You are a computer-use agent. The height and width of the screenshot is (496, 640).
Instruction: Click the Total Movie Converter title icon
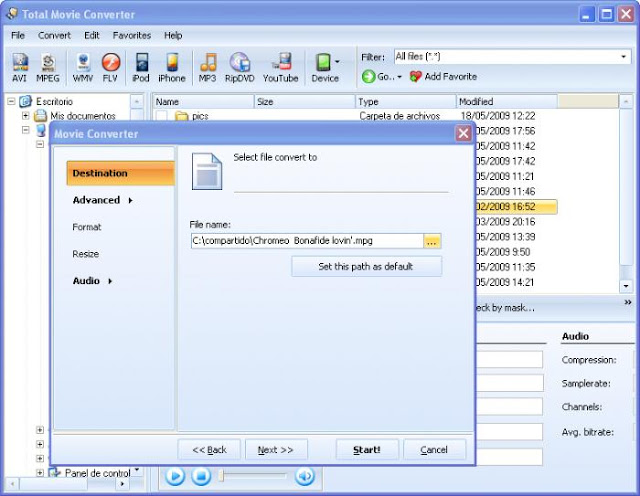12,14
